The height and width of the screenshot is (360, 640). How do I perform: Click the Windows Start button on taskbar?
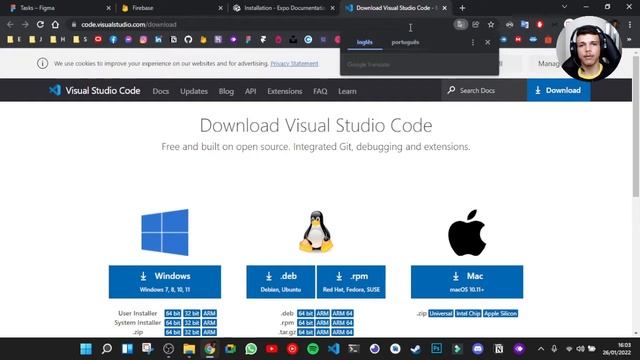coord(86,349)
